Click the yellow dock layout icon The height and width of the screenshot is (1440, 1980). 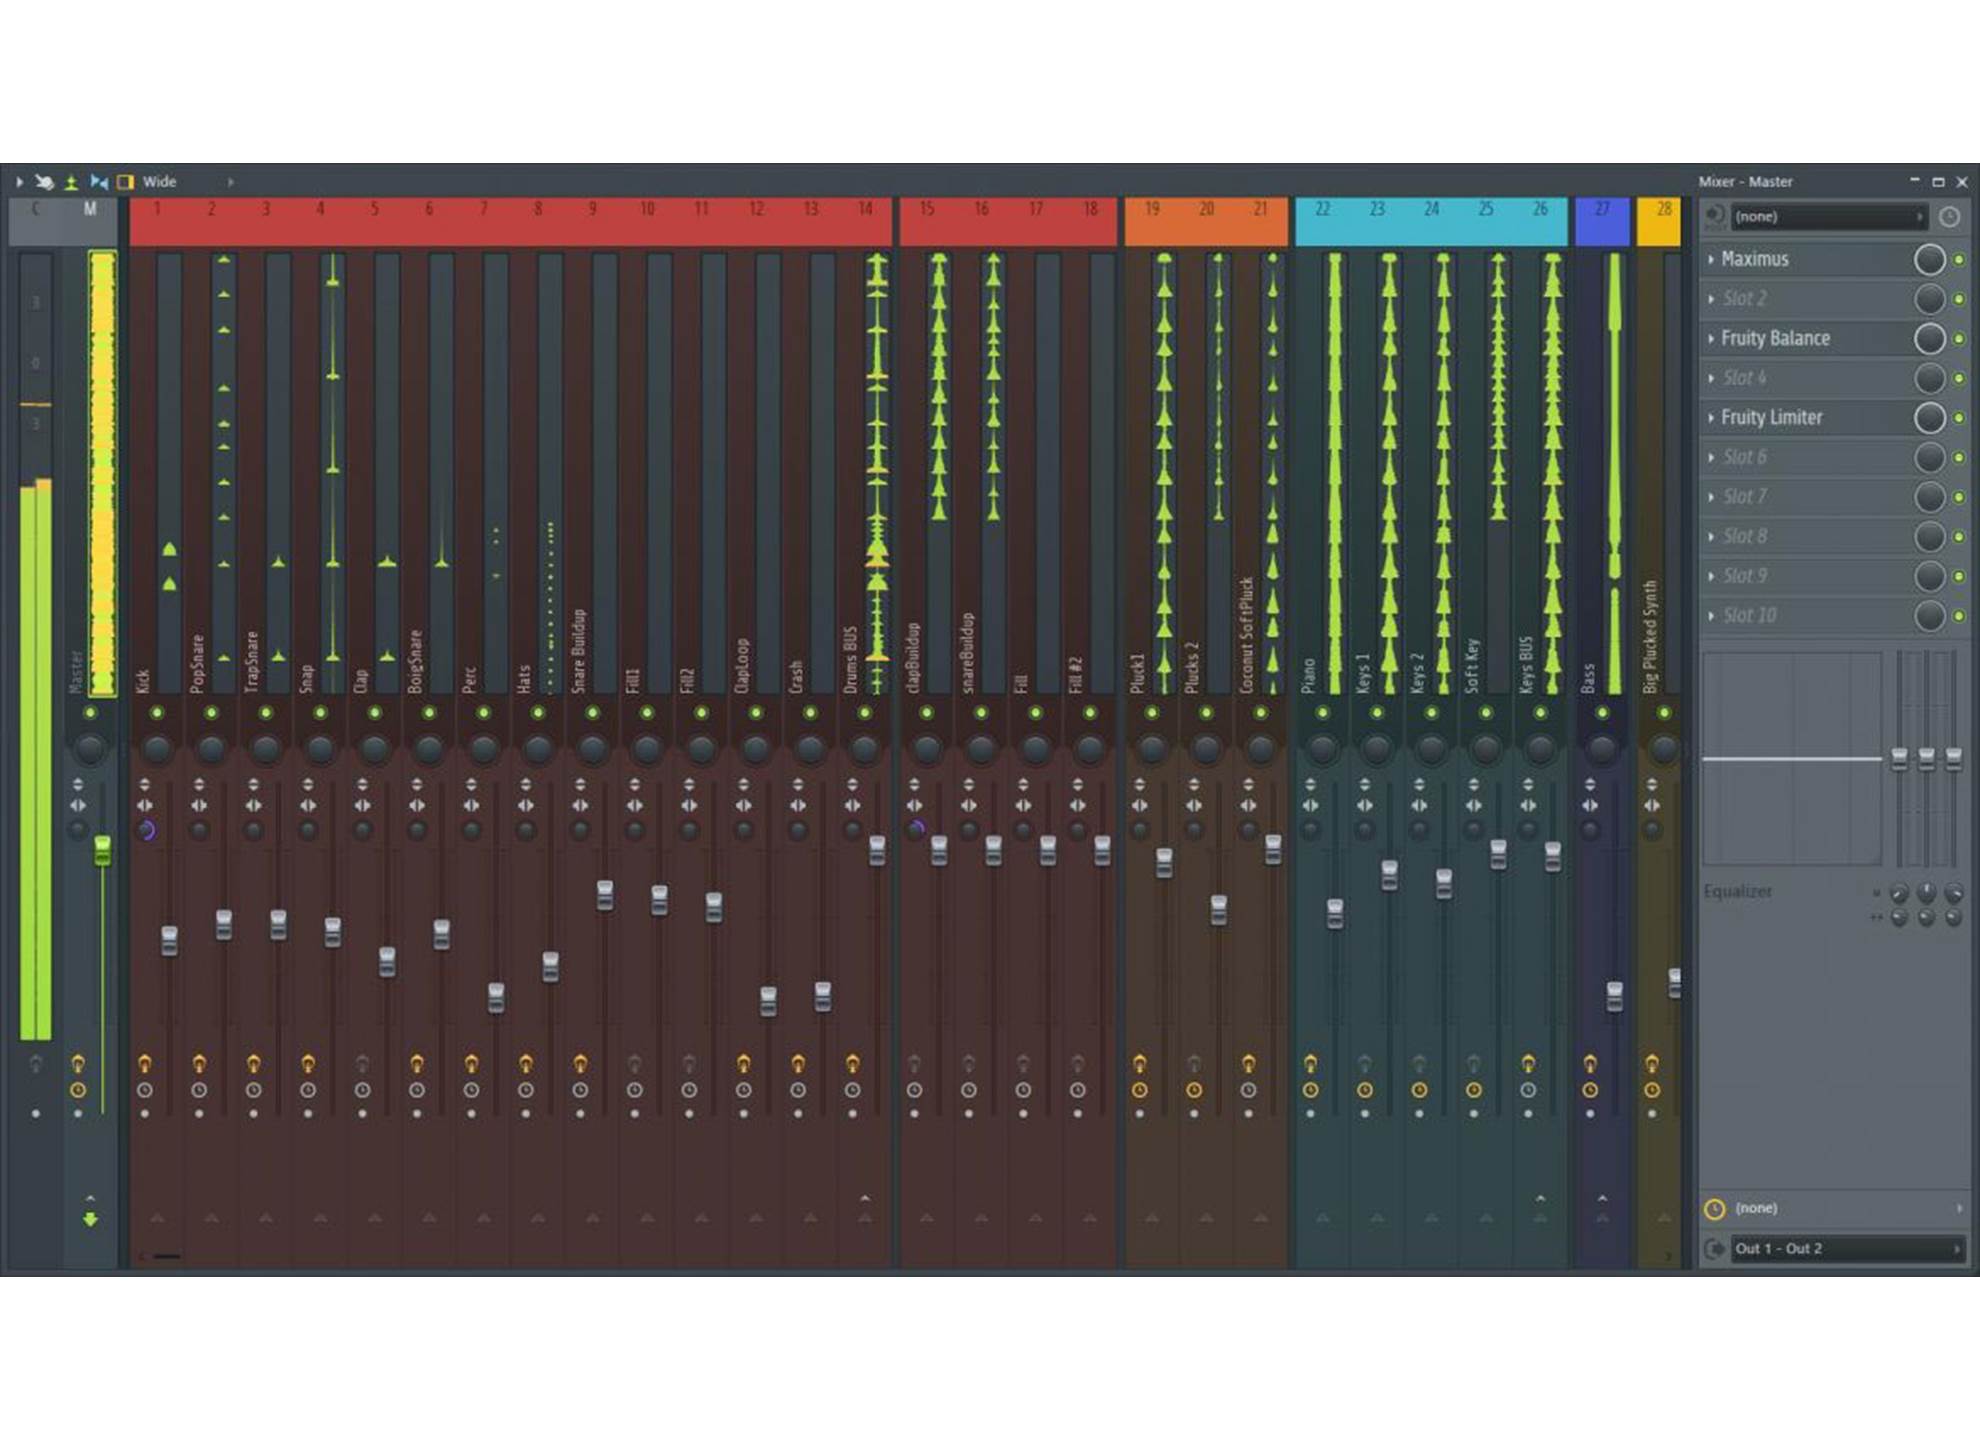point(125,182)
